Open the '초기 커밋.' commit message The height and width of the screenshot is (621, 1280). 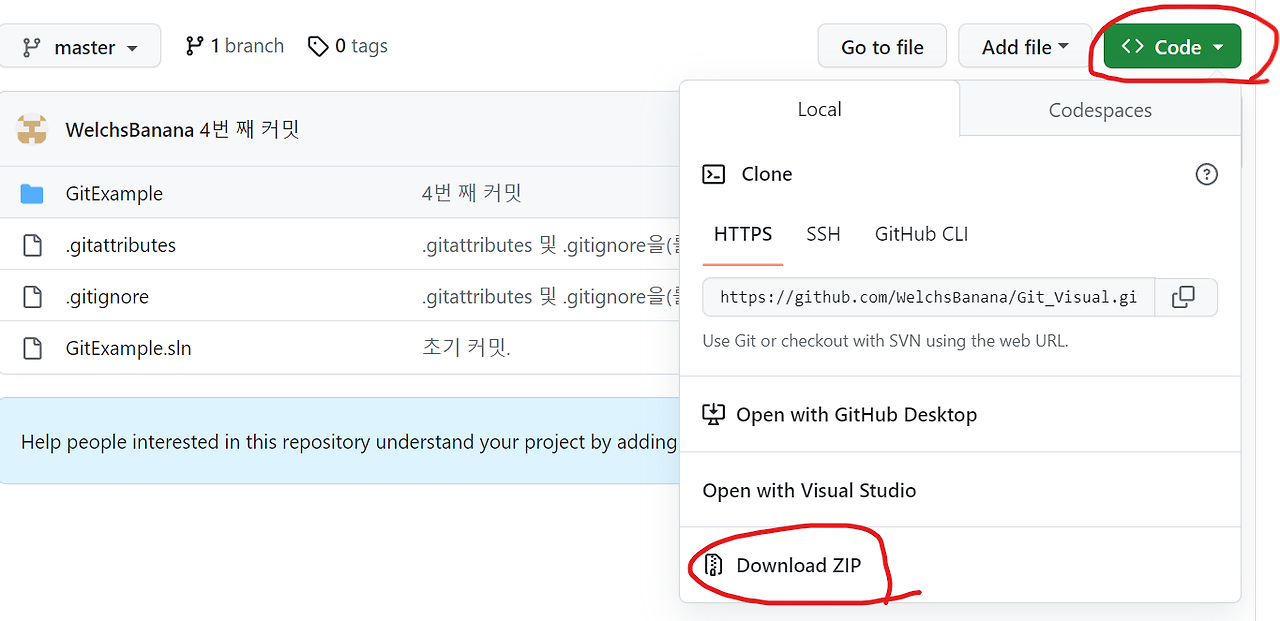point(466,348)
